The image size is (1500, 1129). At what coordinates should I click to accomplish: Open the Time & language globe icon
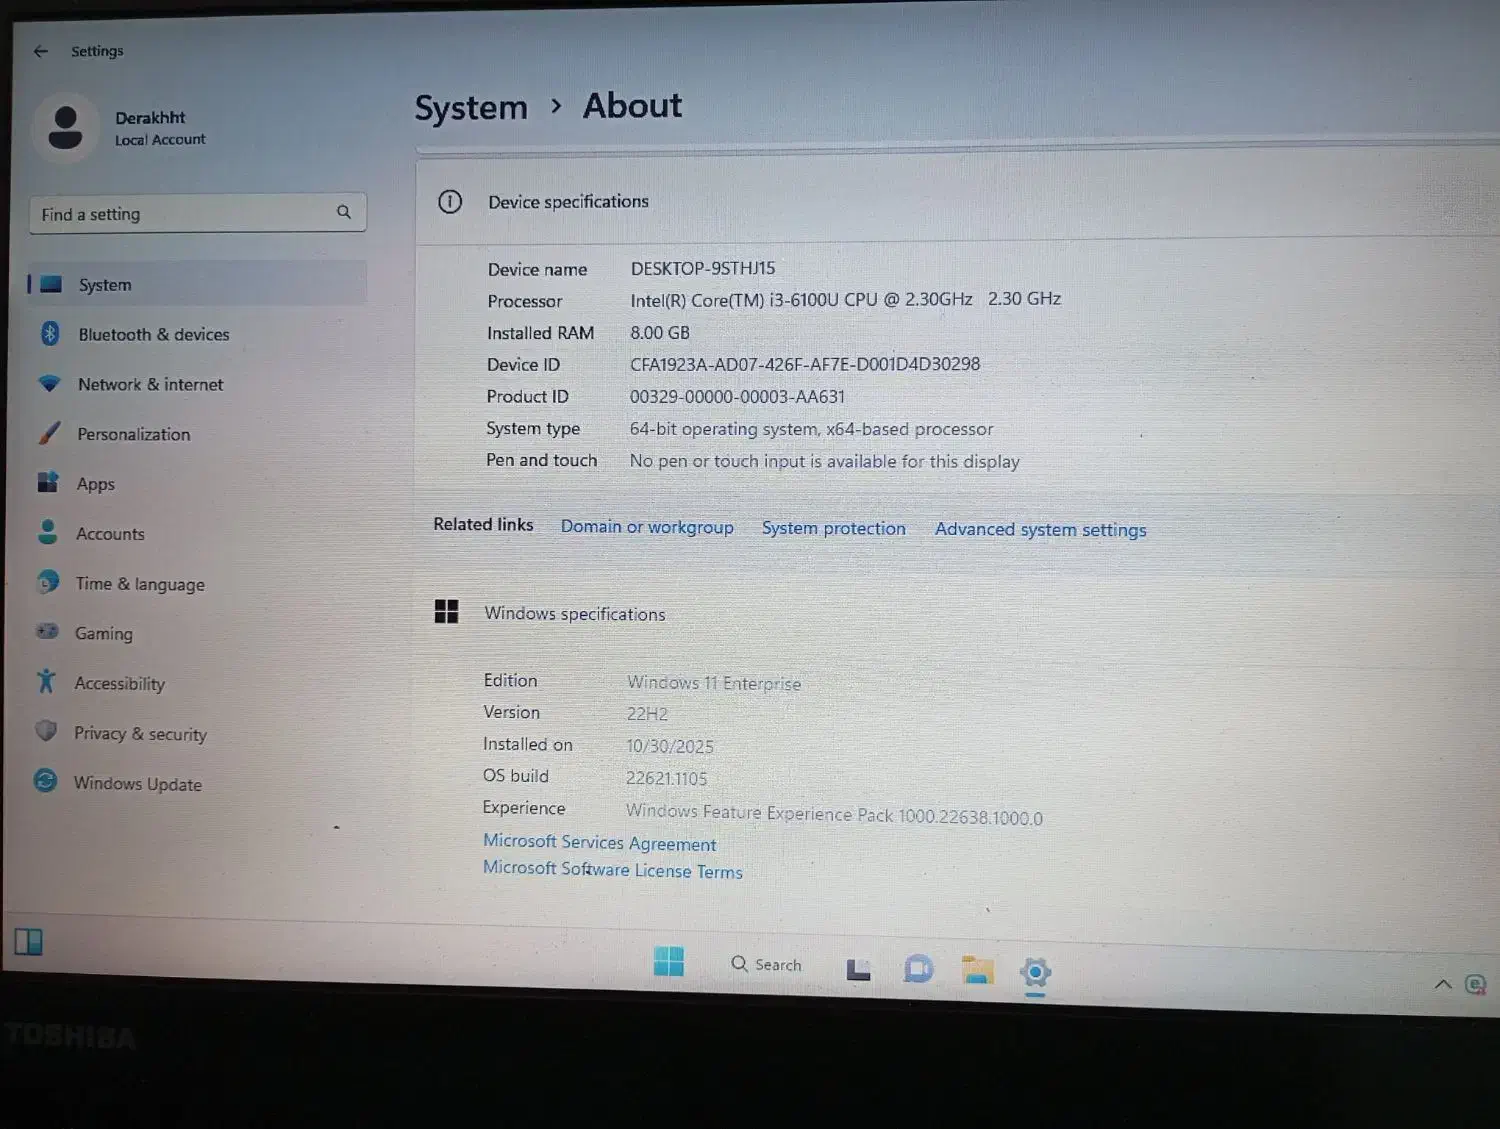click(x=47, y=581)
